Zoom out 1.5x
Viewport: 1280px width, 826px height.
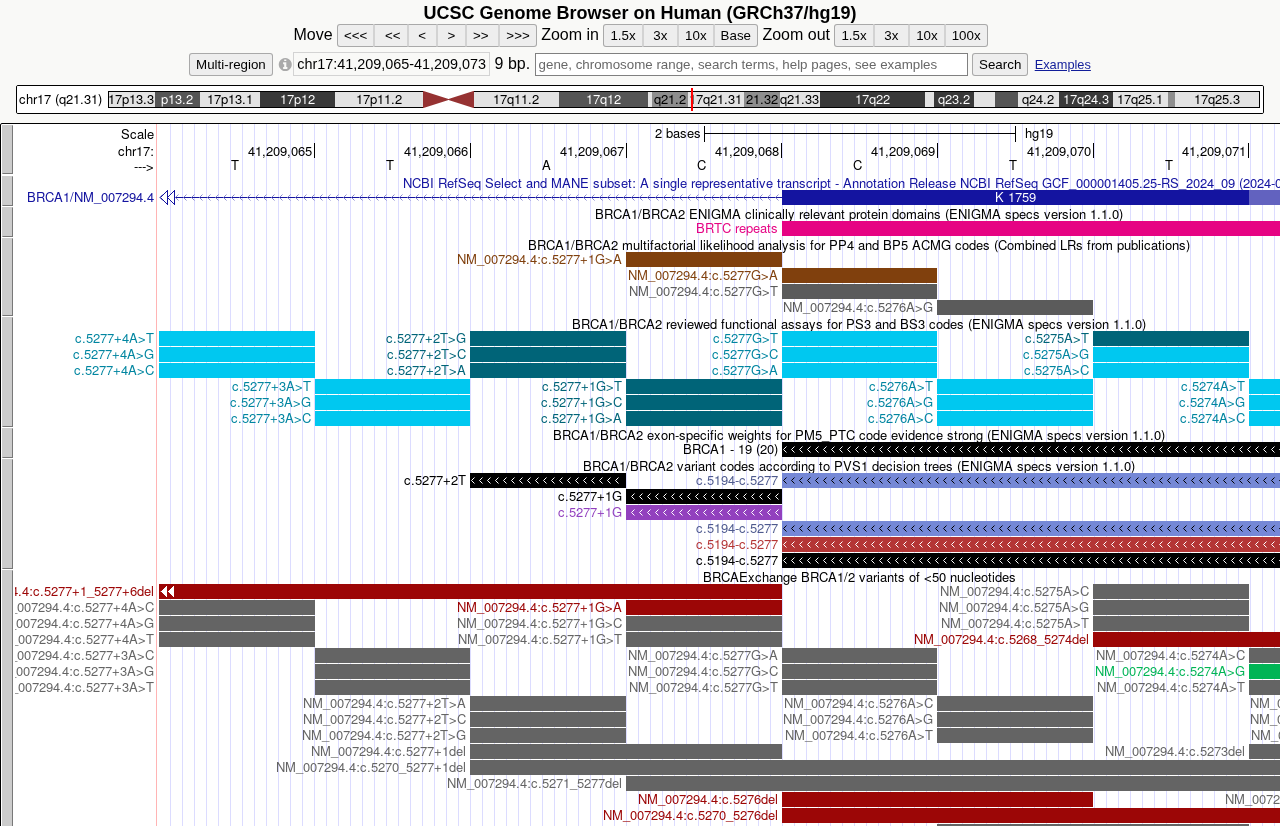coord(854,36)
